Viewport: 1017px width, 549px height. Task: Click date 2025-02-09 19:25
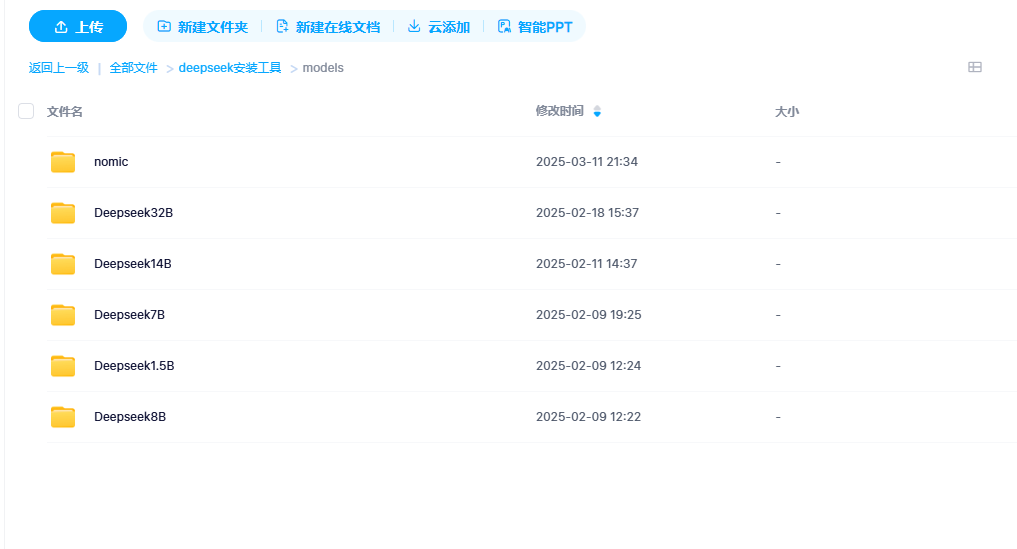click(x=589, y=315)
